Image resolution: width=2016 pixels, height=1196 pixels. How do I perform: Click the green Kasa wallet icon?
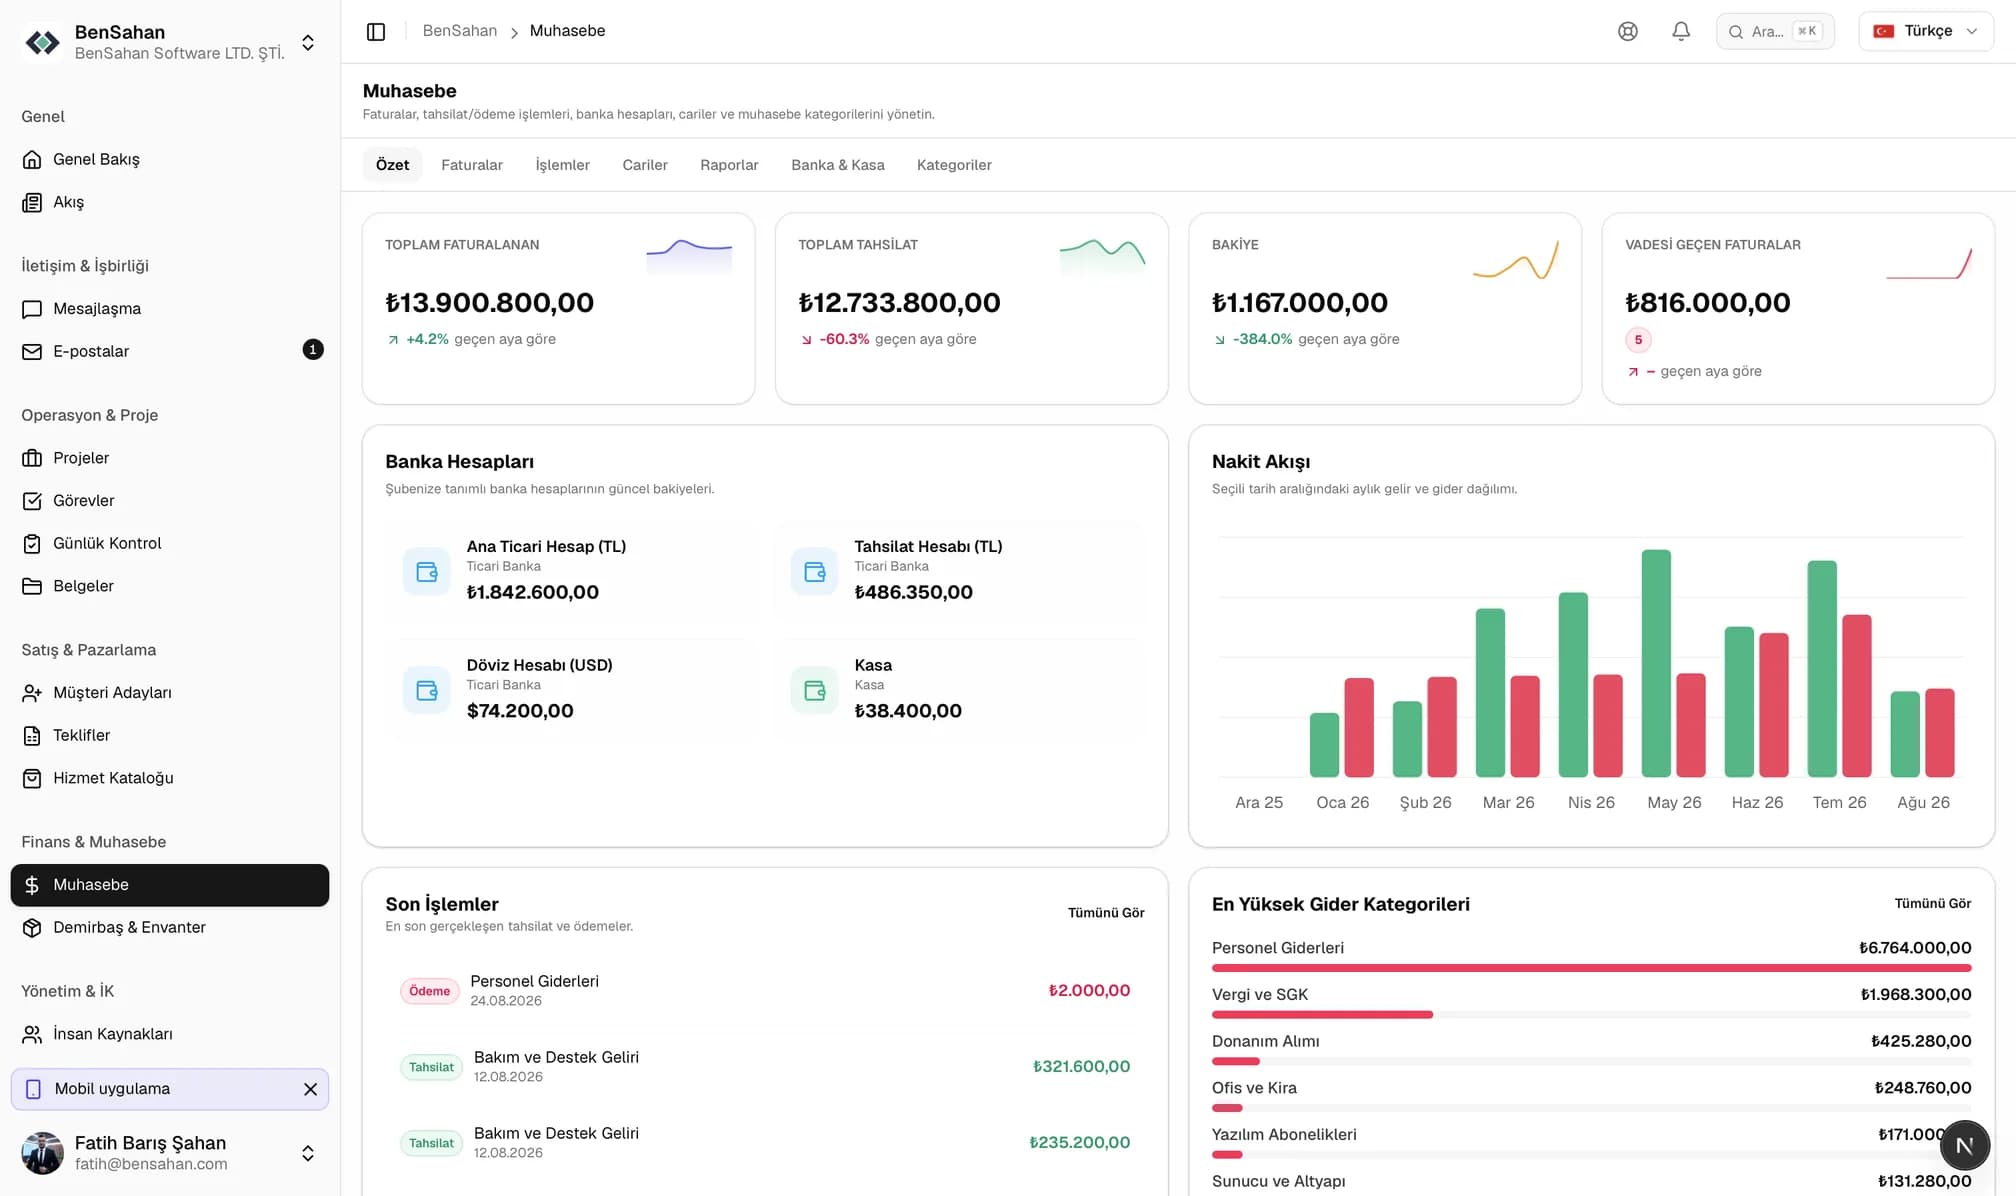point(815,690)
